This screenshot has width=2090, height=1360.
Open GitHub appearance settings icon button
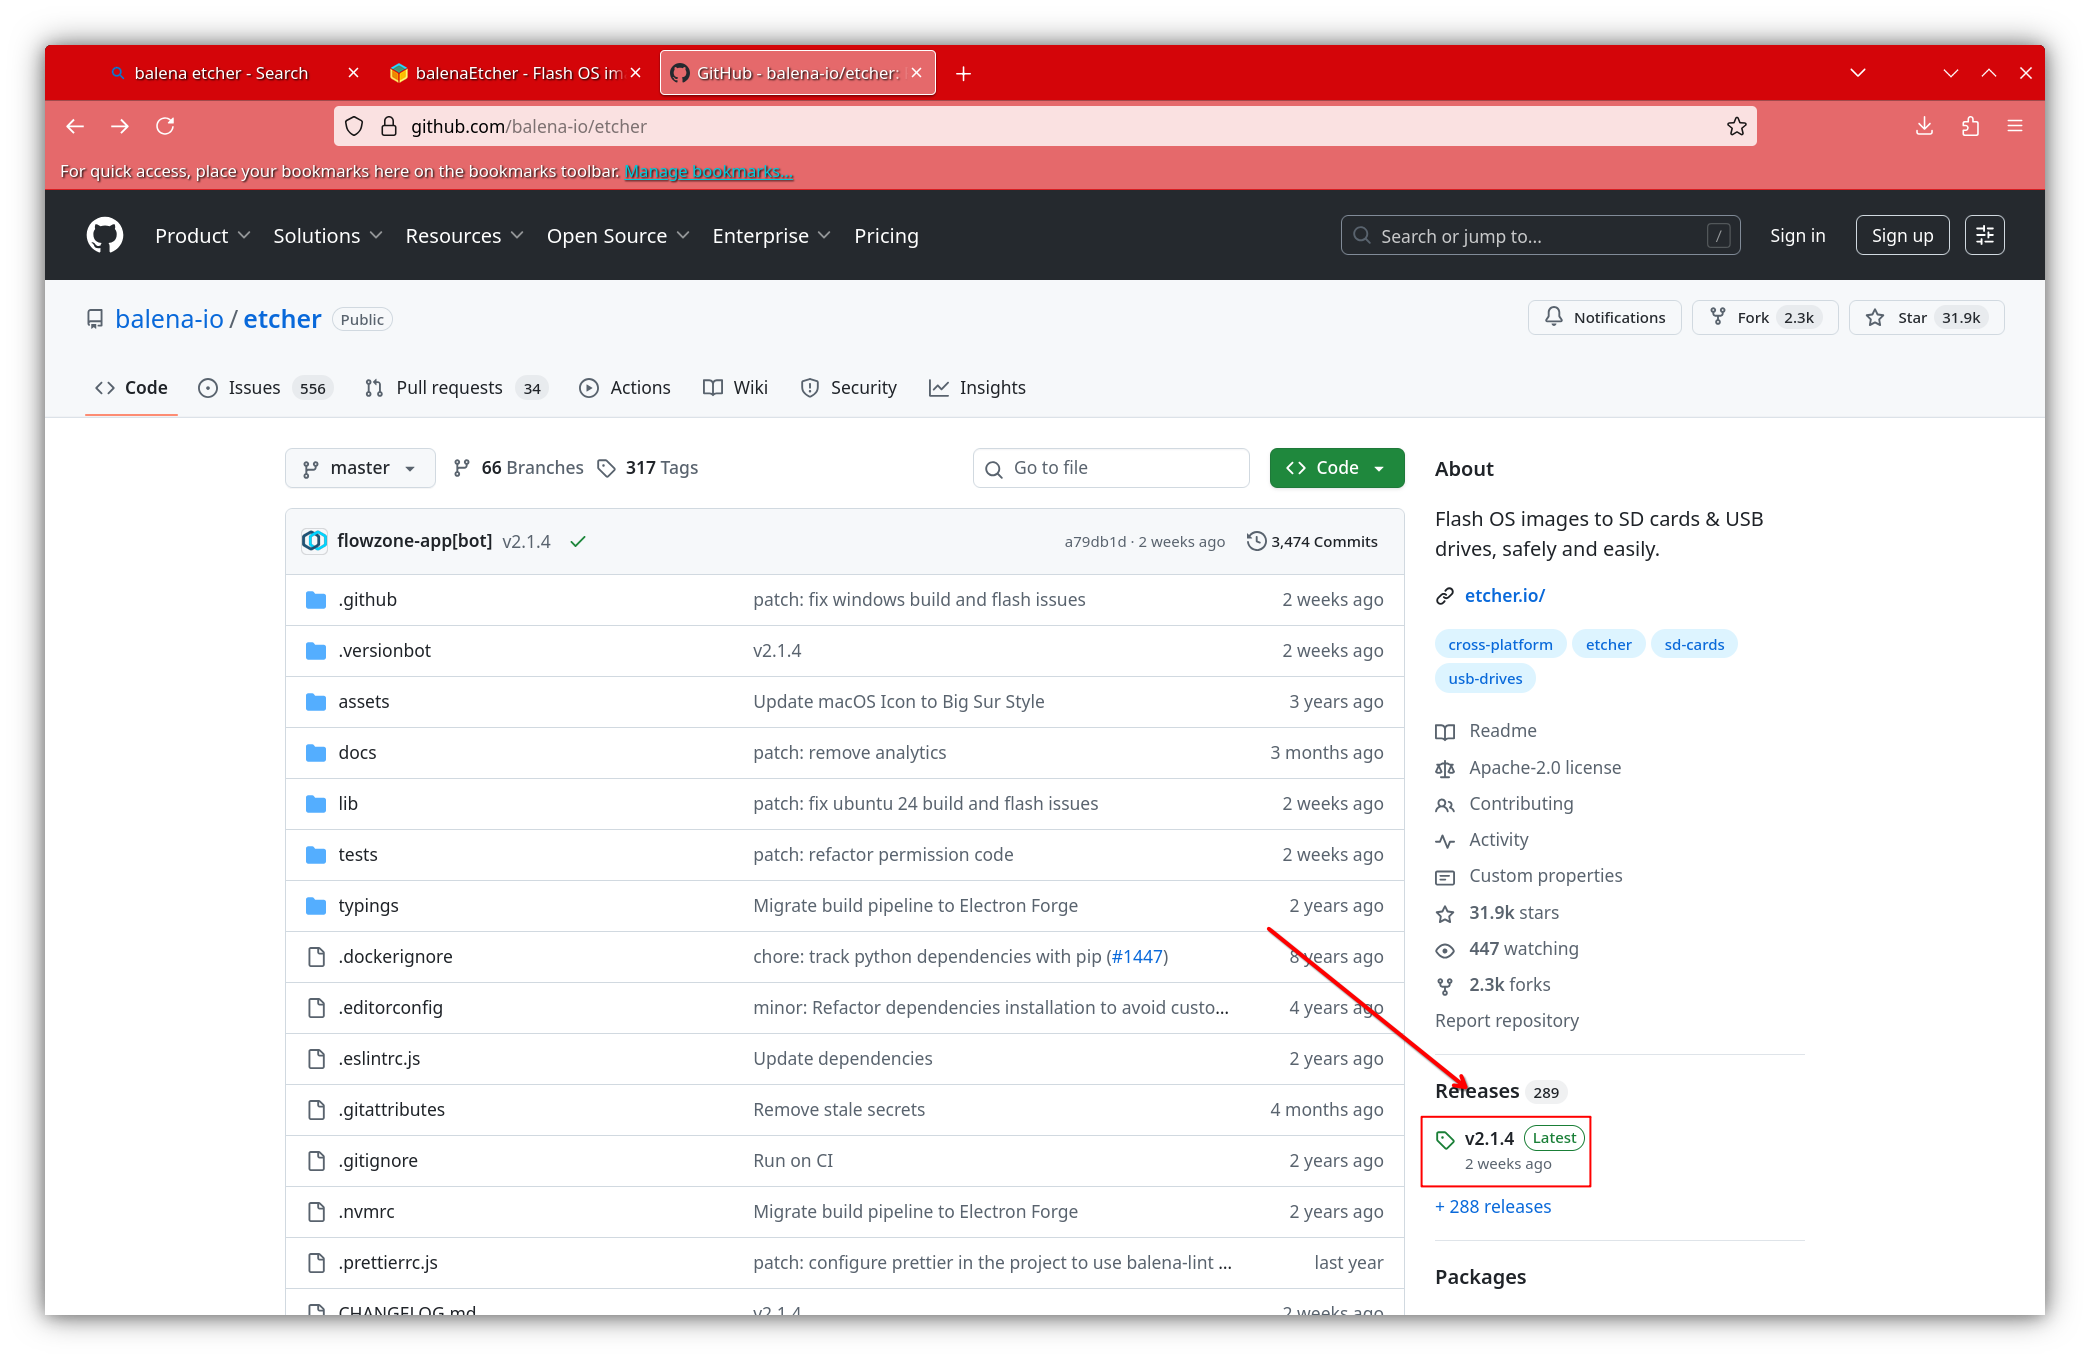[x=1985, y=236]
